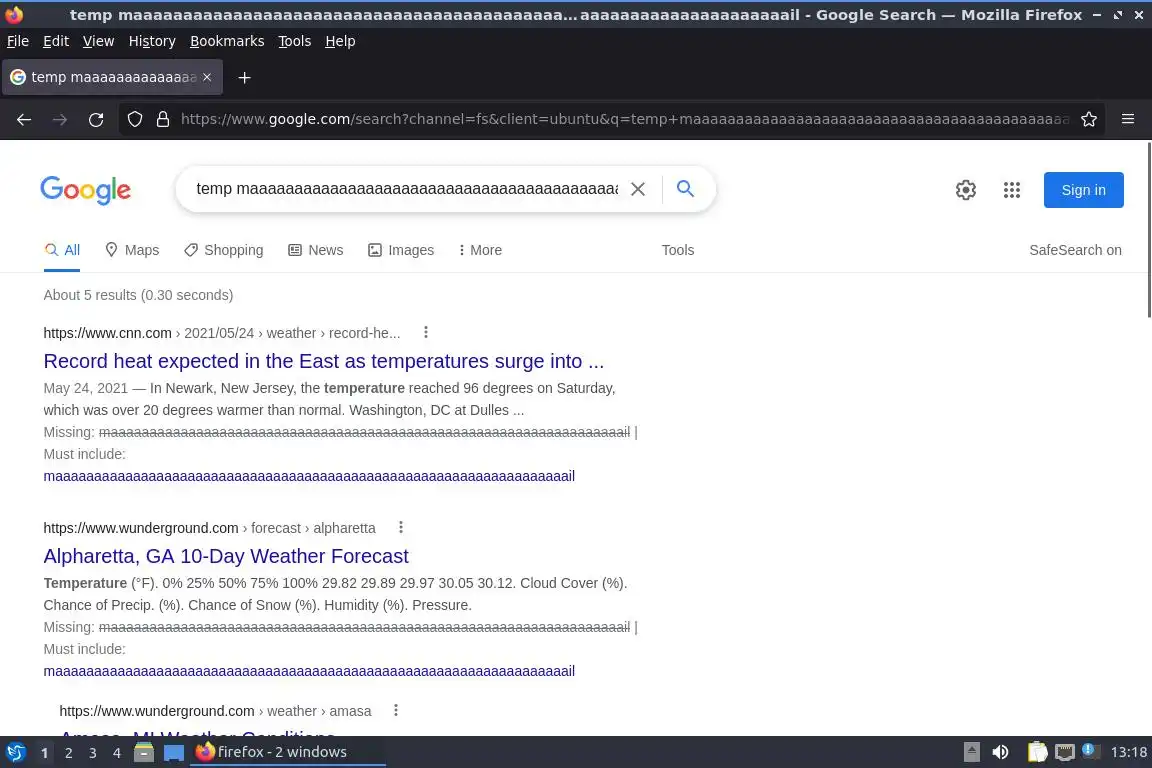Open Google search Tools filters
Viewport: 1152px width, 768px height.
677,250
